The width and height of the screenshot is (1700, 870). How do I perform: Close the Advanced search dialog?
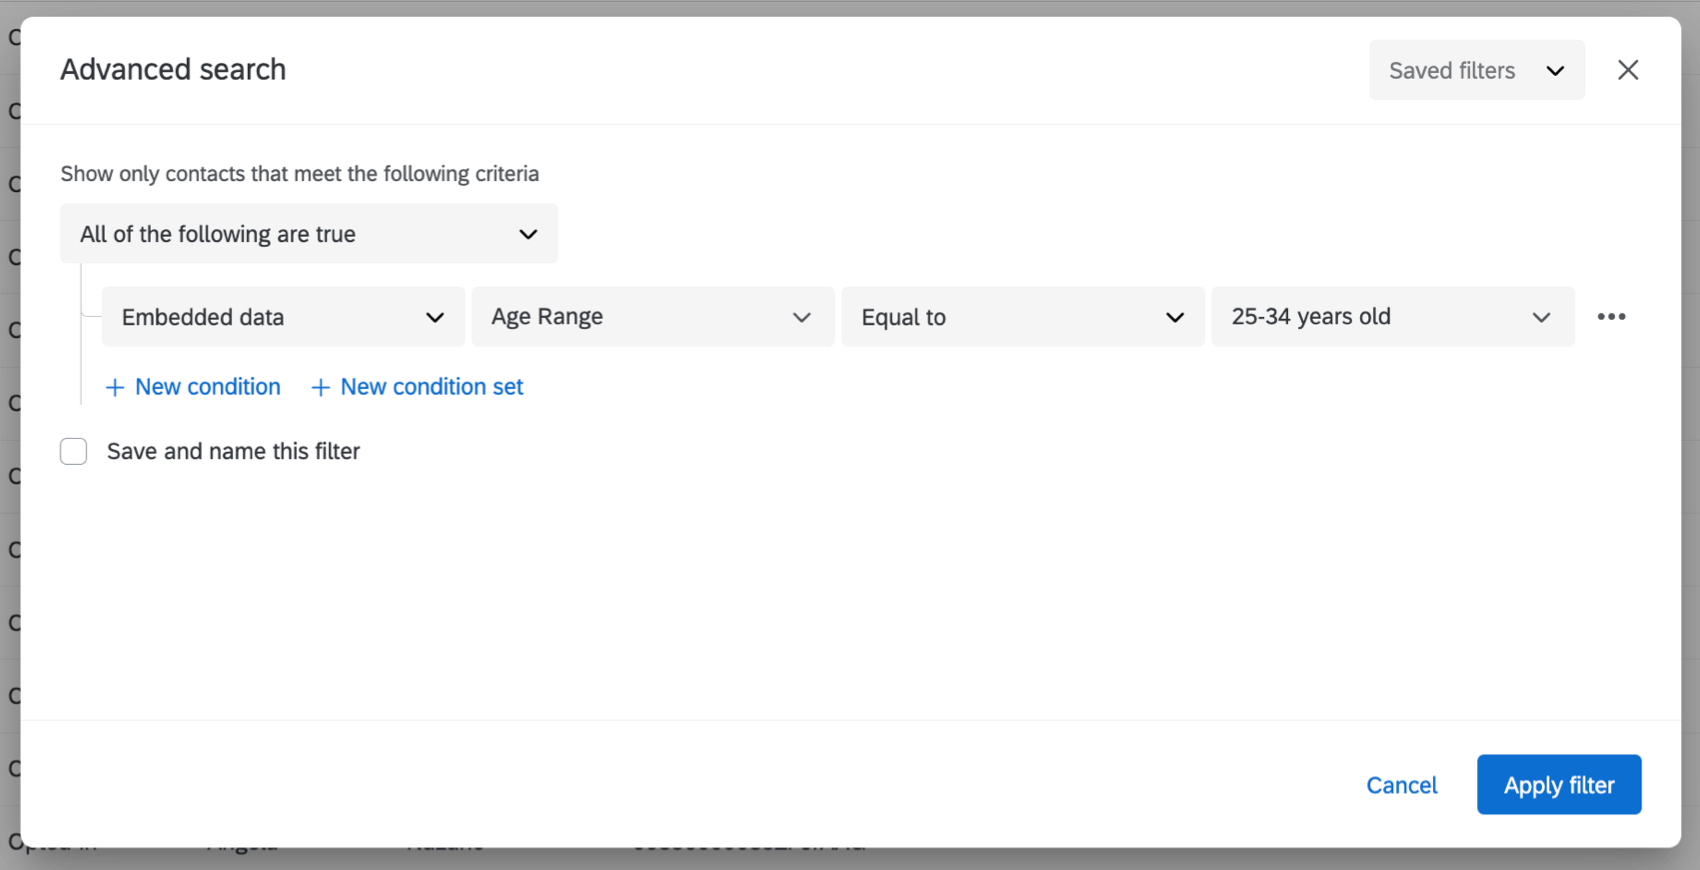pos(1628,70)
